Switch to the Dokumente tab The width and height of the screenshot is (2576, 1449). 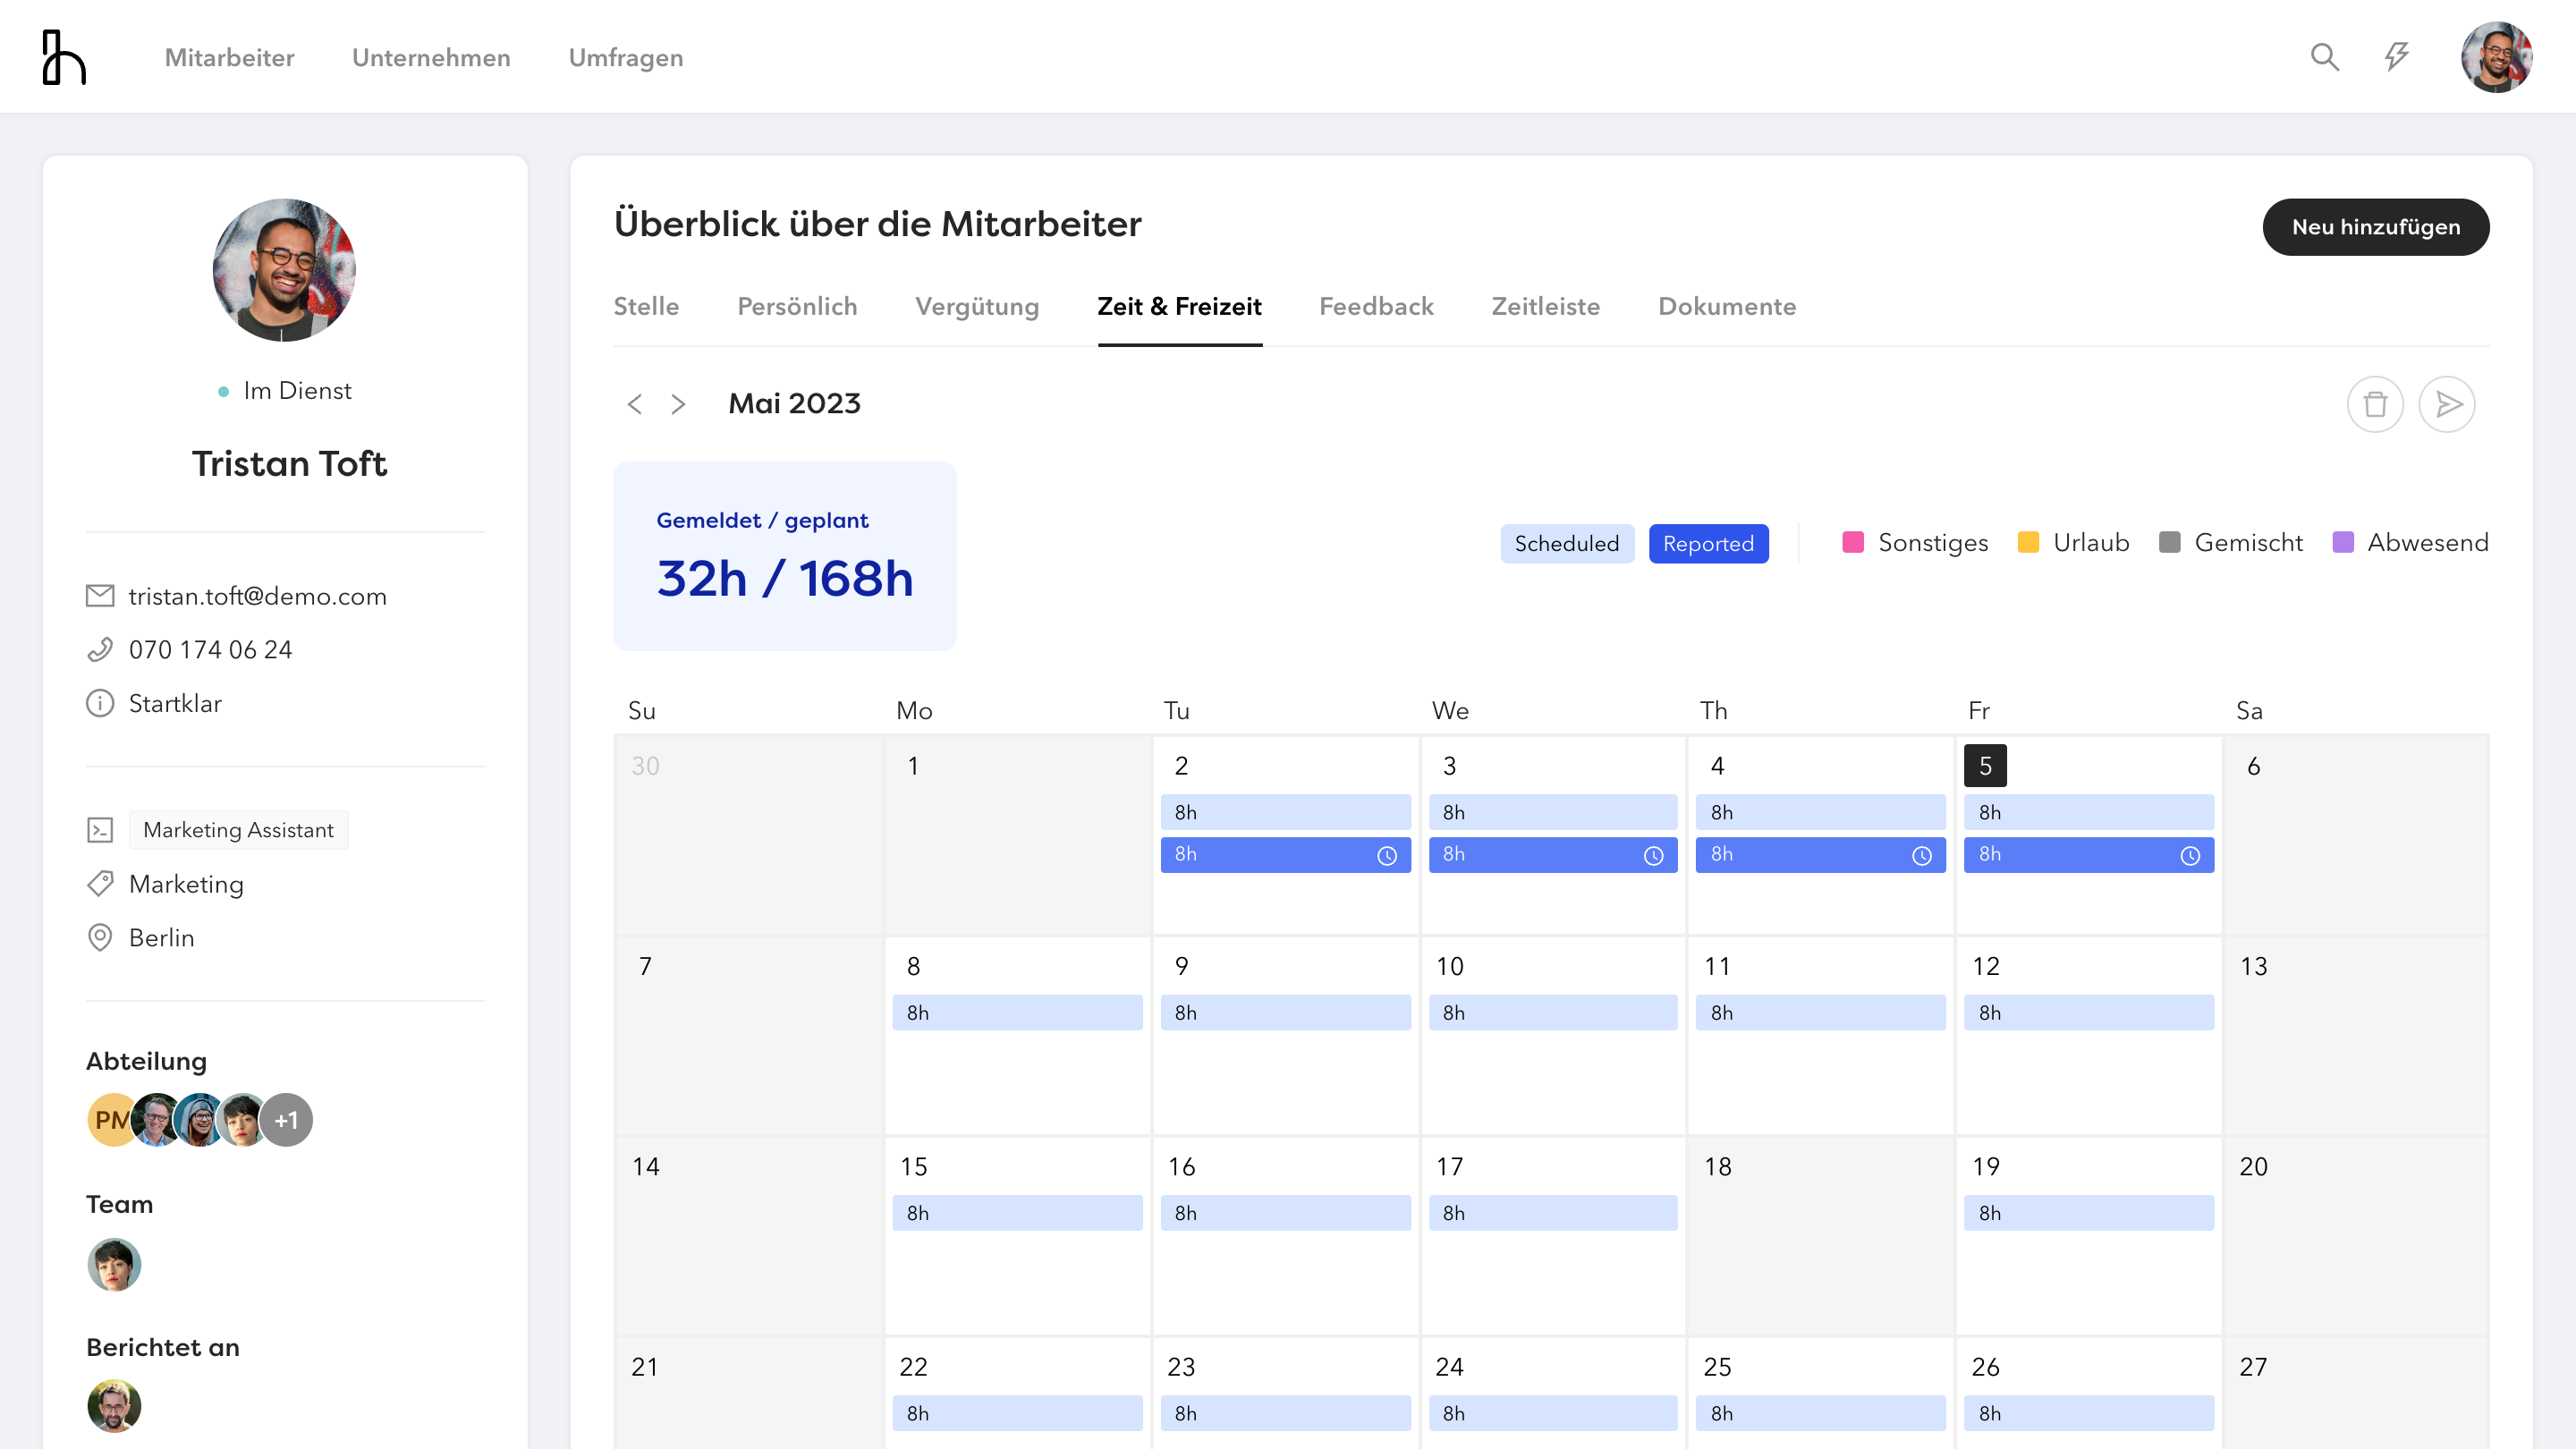[1727, 306]
